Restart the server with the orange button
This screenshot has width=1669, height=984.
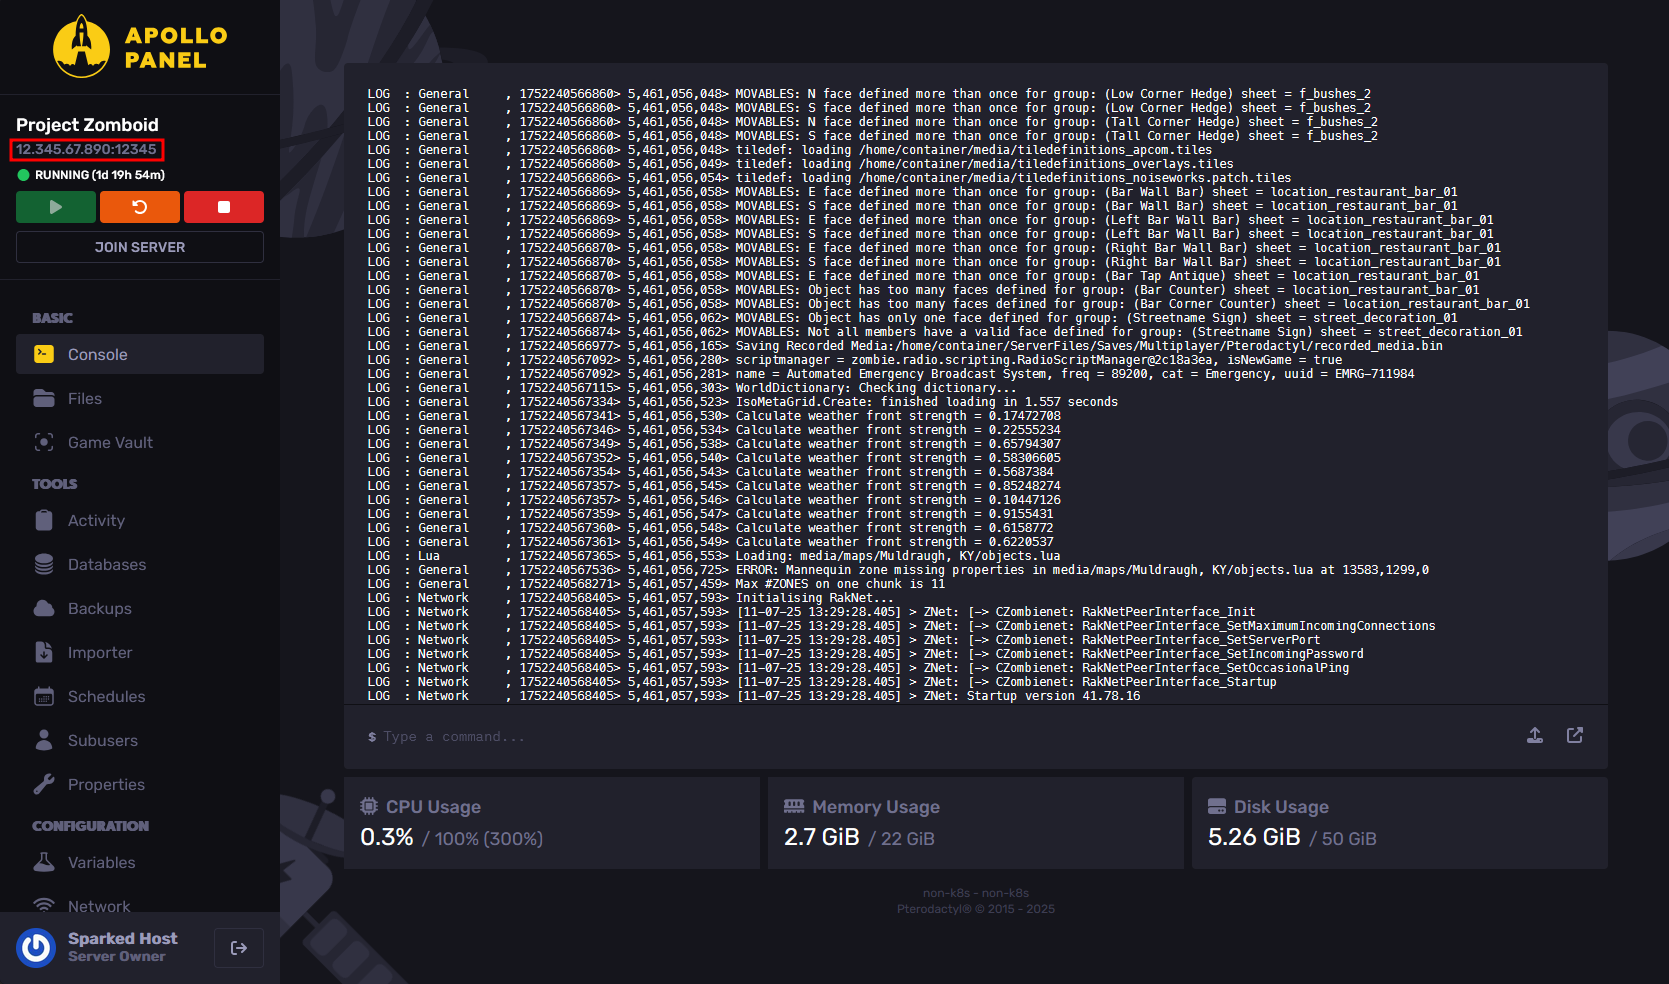pos(140,207)
